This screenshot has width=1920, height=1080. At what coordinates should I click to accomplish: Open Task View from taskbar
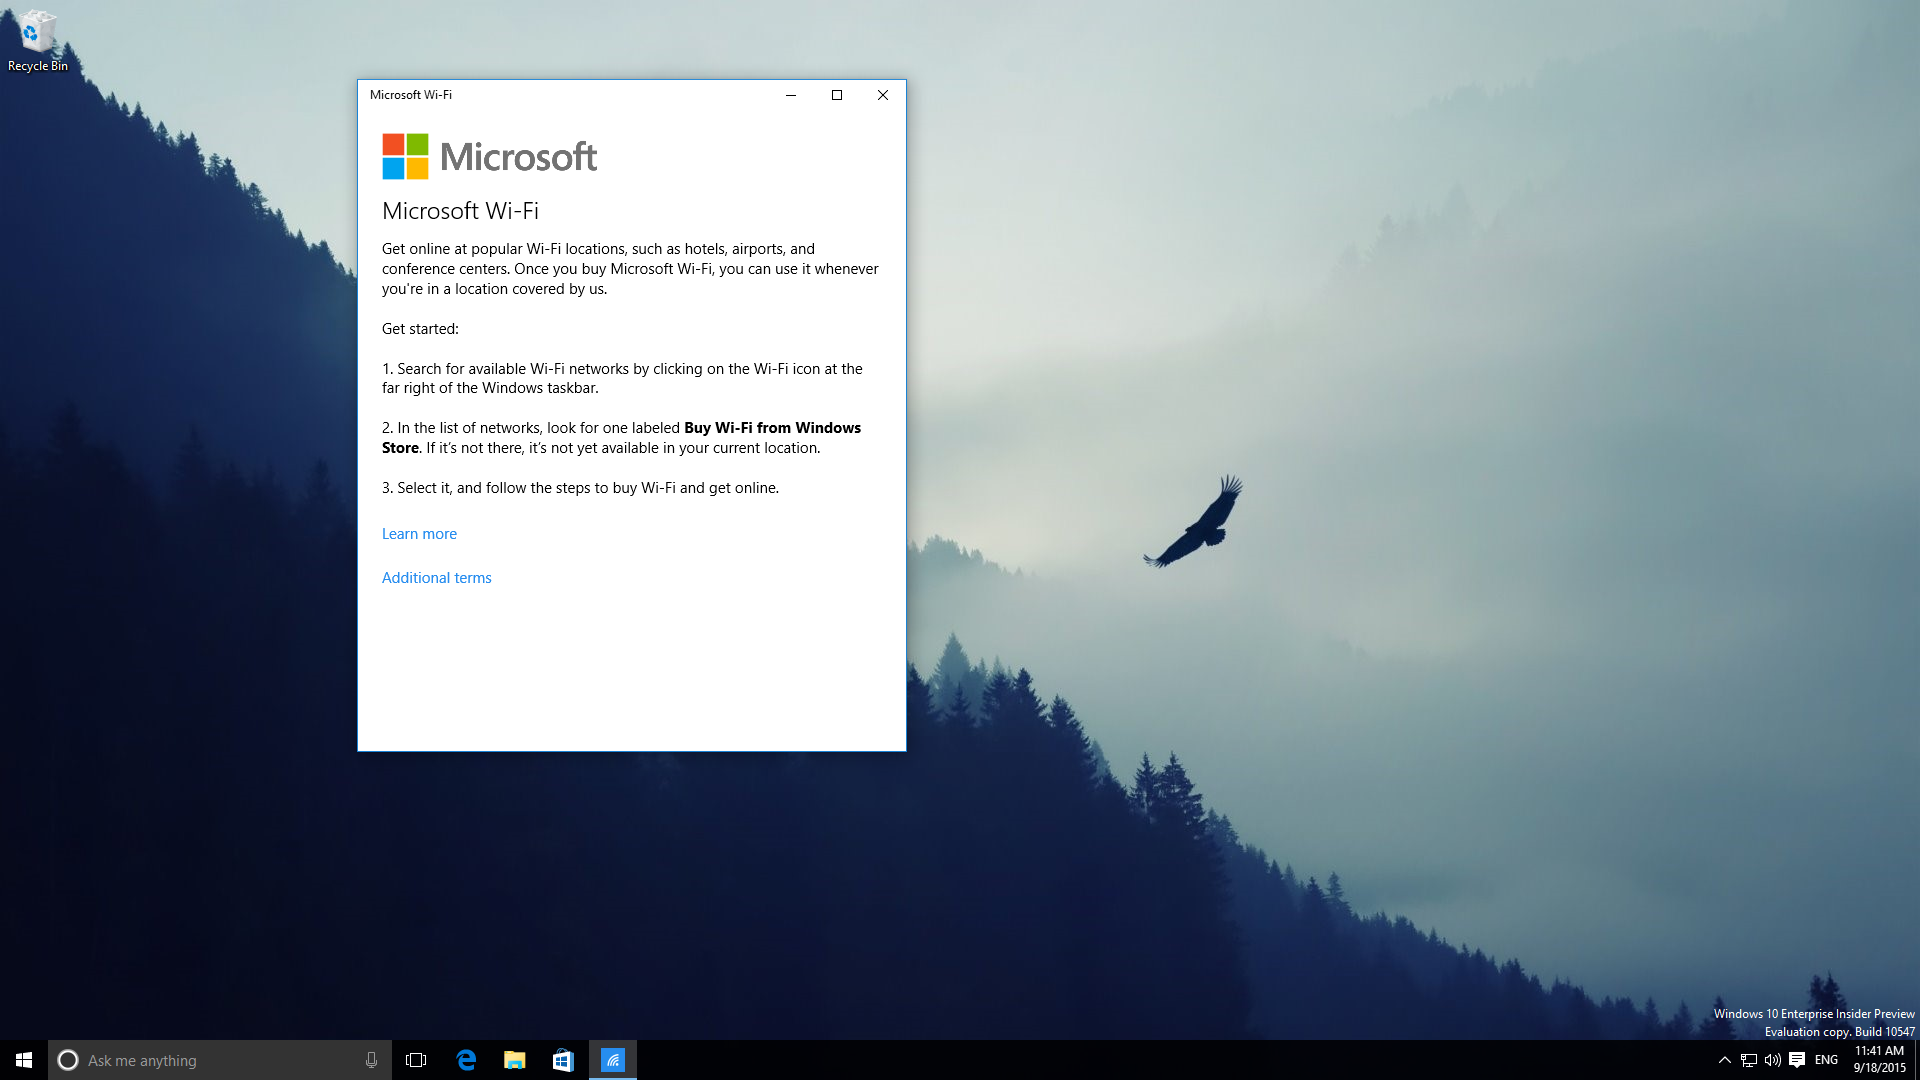click(x=416, y=1060)
